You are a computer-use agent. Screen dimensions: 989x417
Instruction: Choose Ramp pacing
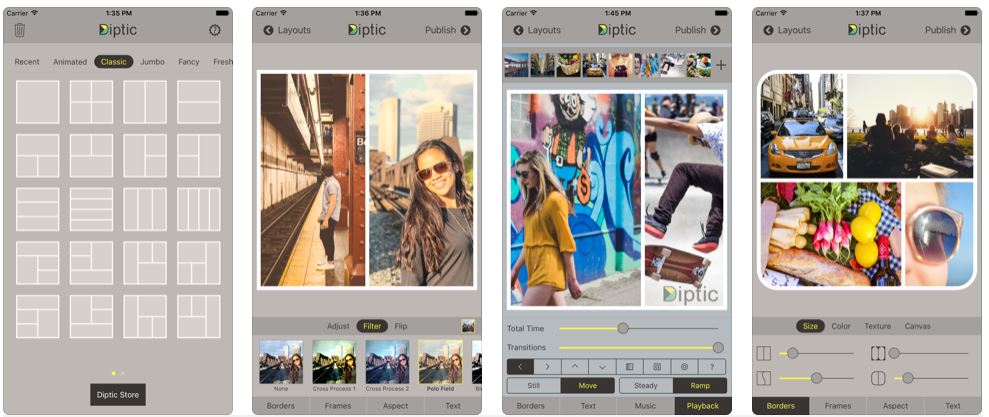pyautogui.click(x=699, y=385)
